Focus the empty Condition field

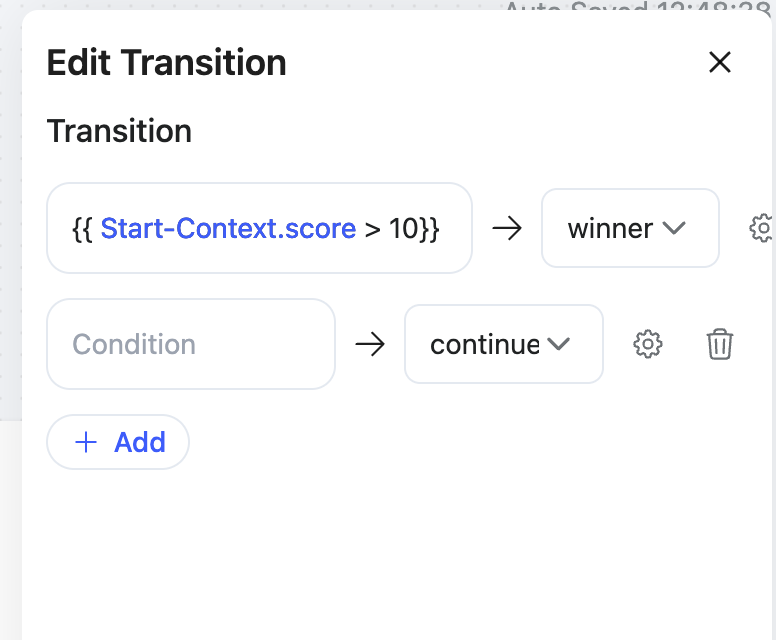[190, 345]
